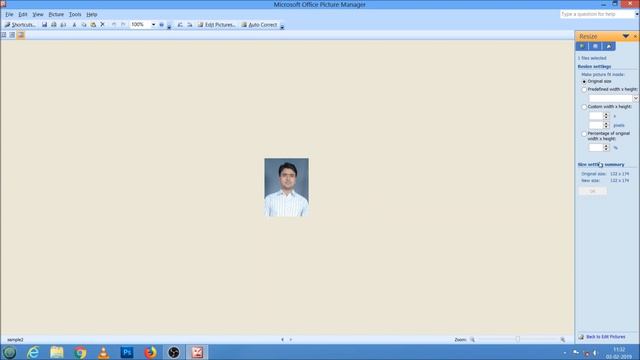
Task: Expand toolbar options after zoom box
Action: point(169,26)
